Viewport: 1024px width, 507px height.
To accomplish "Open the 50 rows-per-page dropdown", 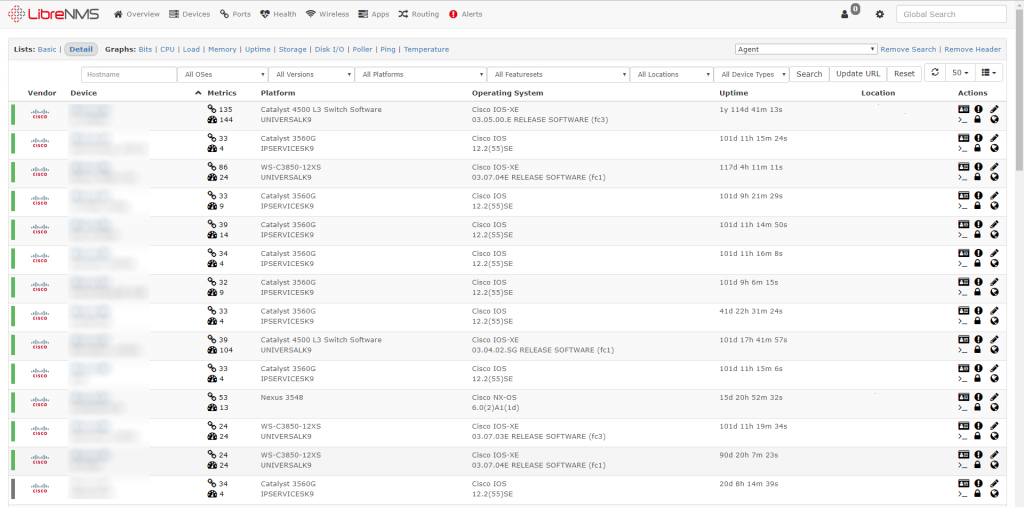I will 960,73.
